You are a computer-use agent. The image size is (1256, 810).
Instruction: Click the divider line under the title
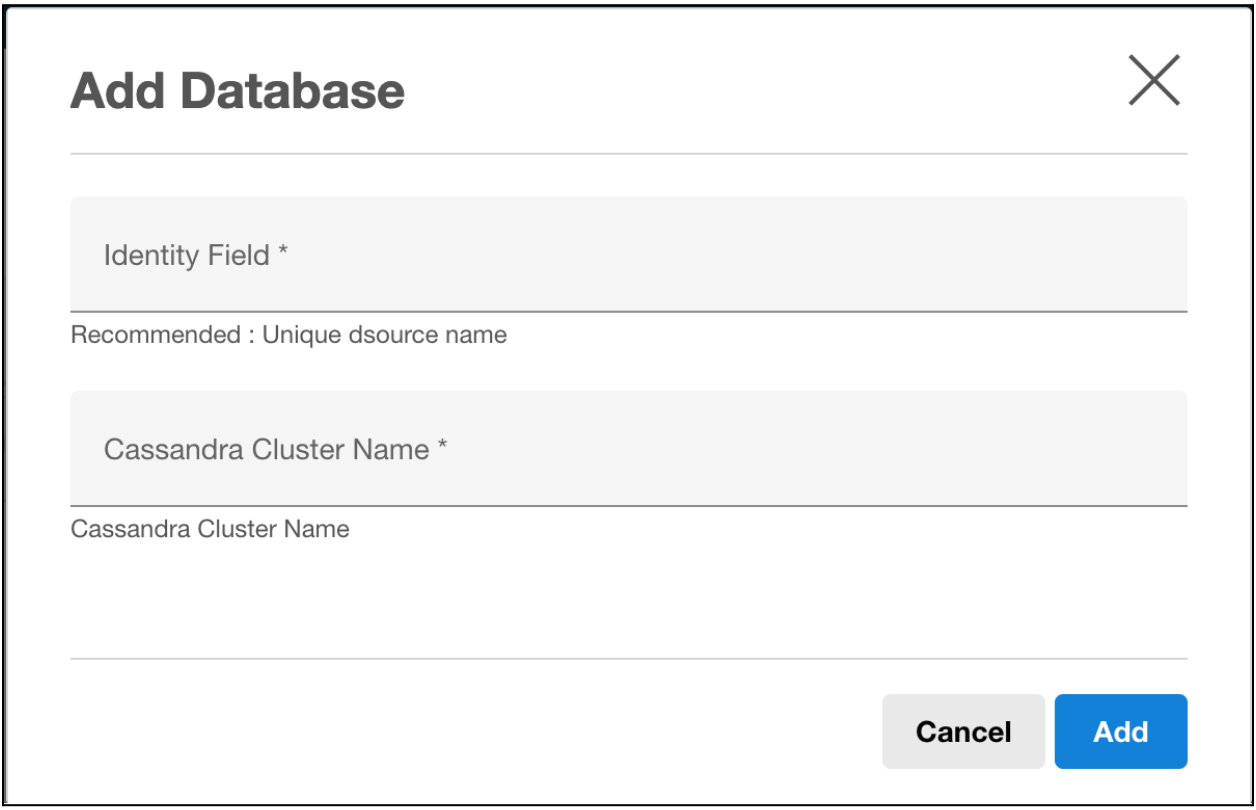[x=628, y=154]
